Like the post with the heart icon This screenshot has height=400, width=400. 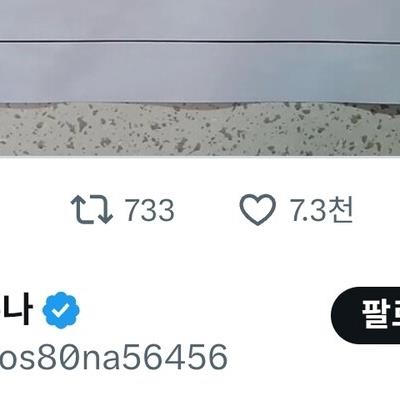[x=258, y=210]
